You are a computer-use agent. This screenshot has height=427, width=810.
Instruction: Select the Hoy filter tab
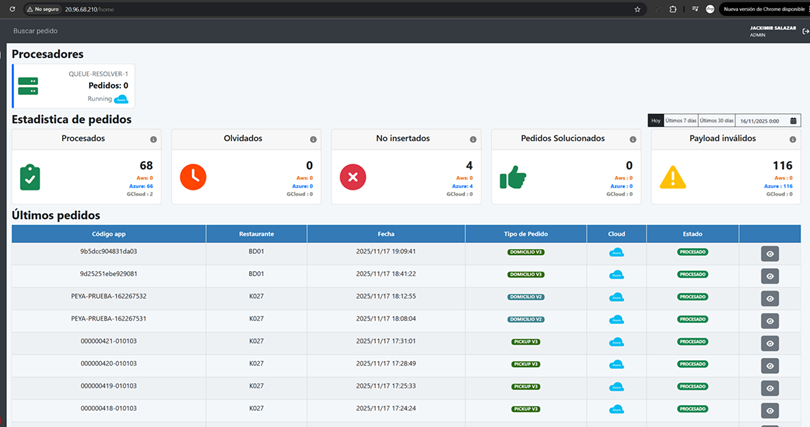click(656, 120)
